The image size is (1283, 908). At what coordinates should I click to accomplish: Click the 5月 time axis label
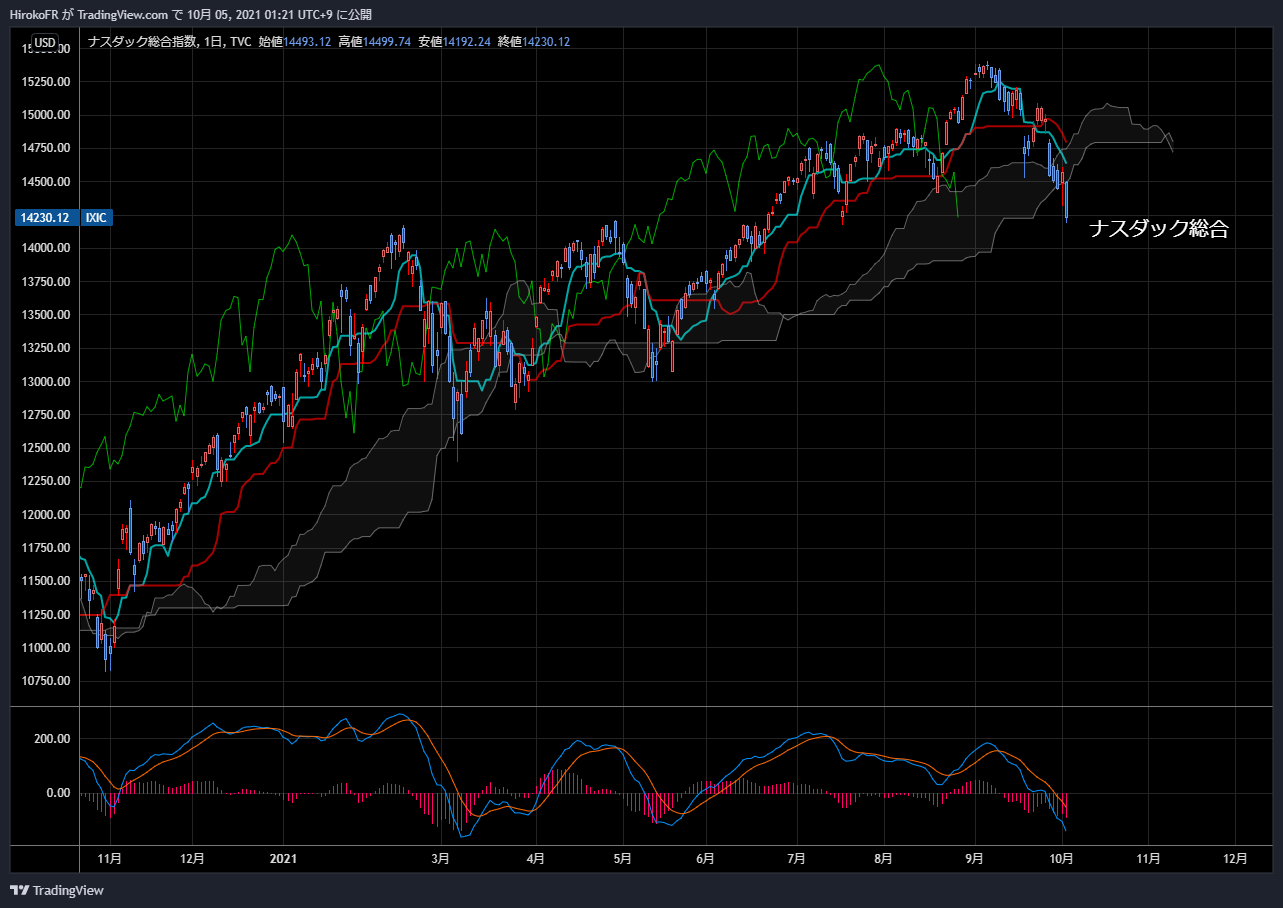[623, 858]
